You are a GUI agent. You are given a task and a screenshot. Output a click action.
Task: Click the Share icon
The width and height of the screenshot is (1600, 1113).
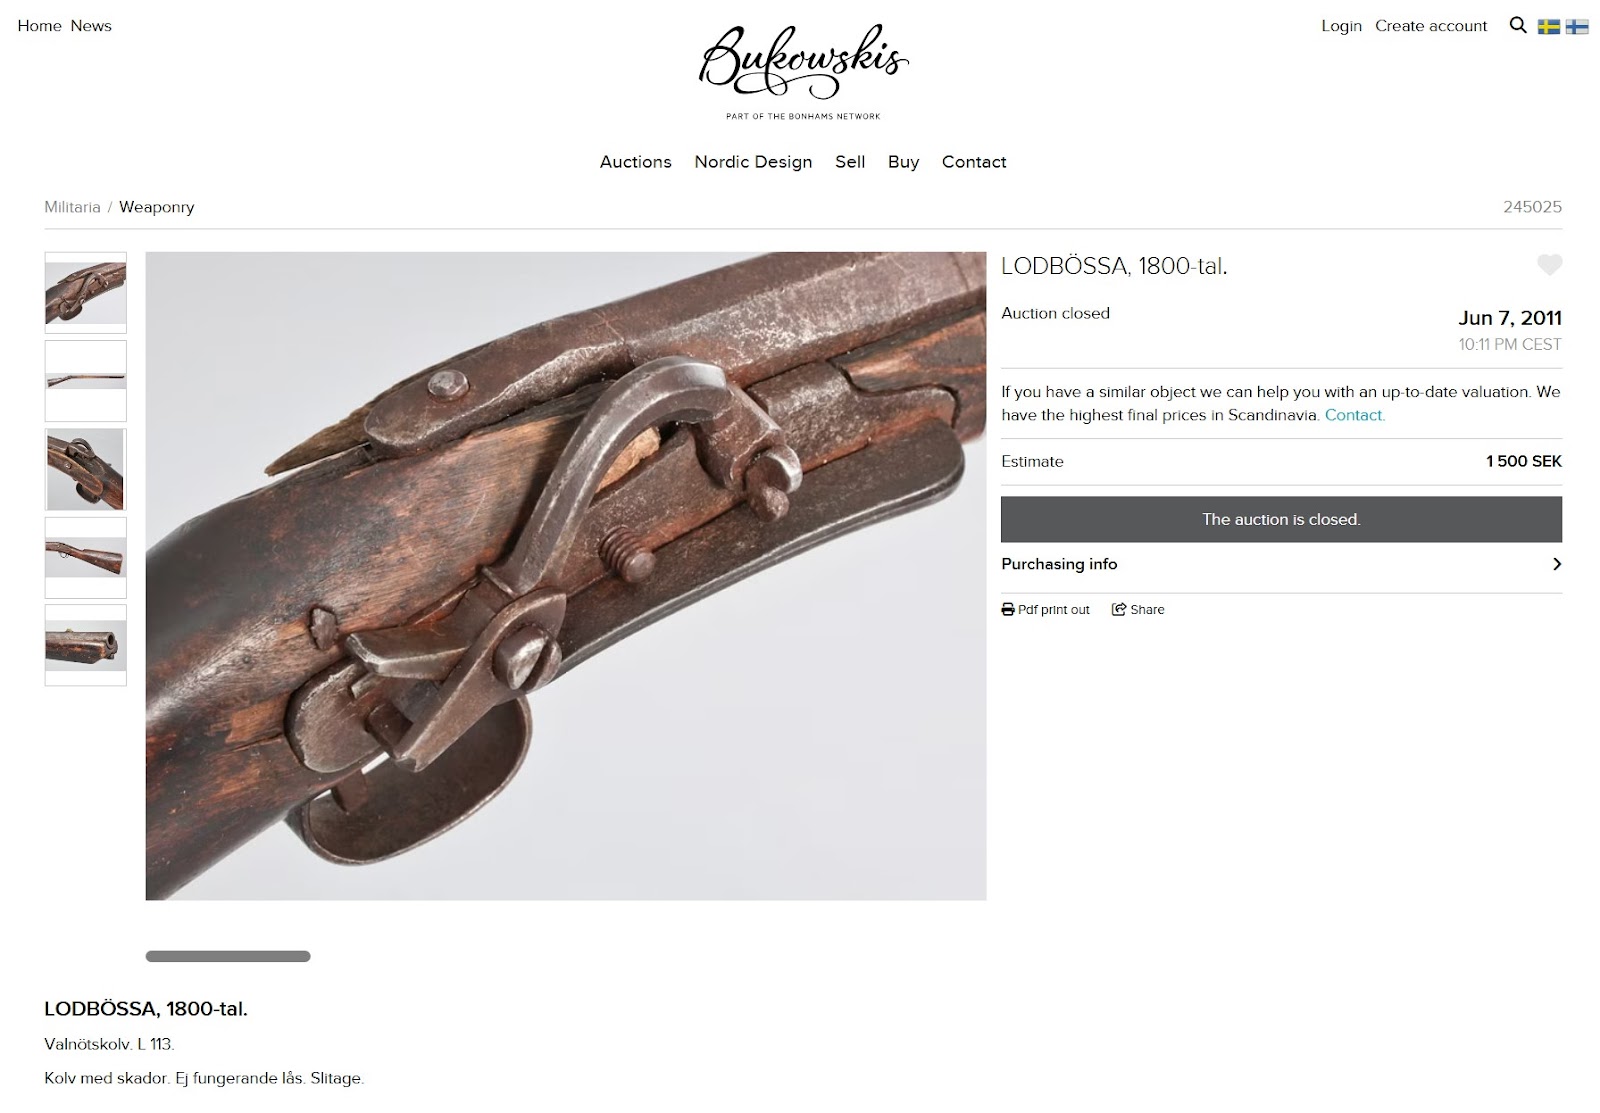[x=1119, y=610]
